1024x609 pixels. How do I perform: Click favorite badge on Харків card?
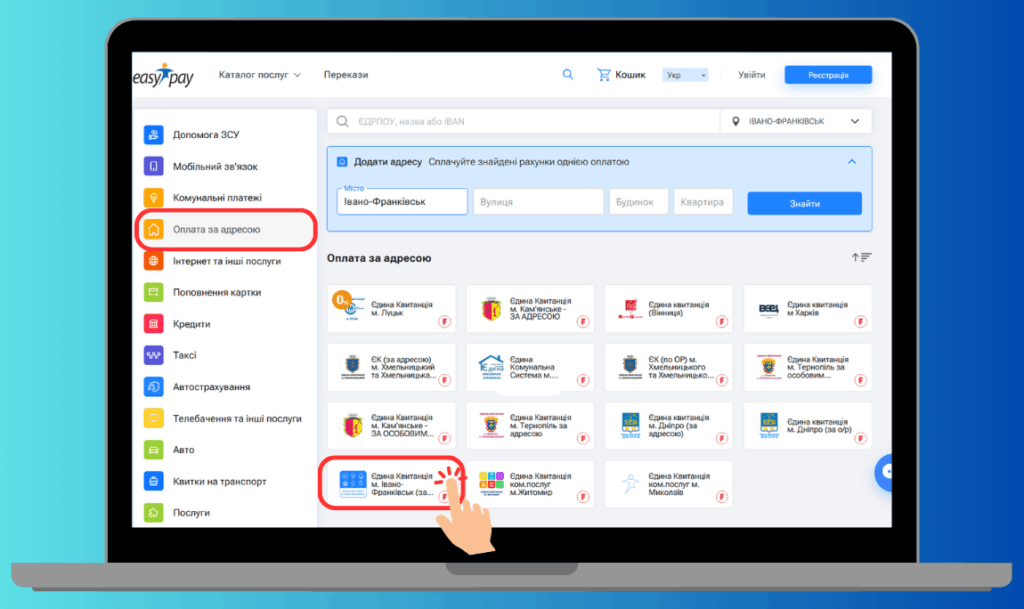coord(860,321)
